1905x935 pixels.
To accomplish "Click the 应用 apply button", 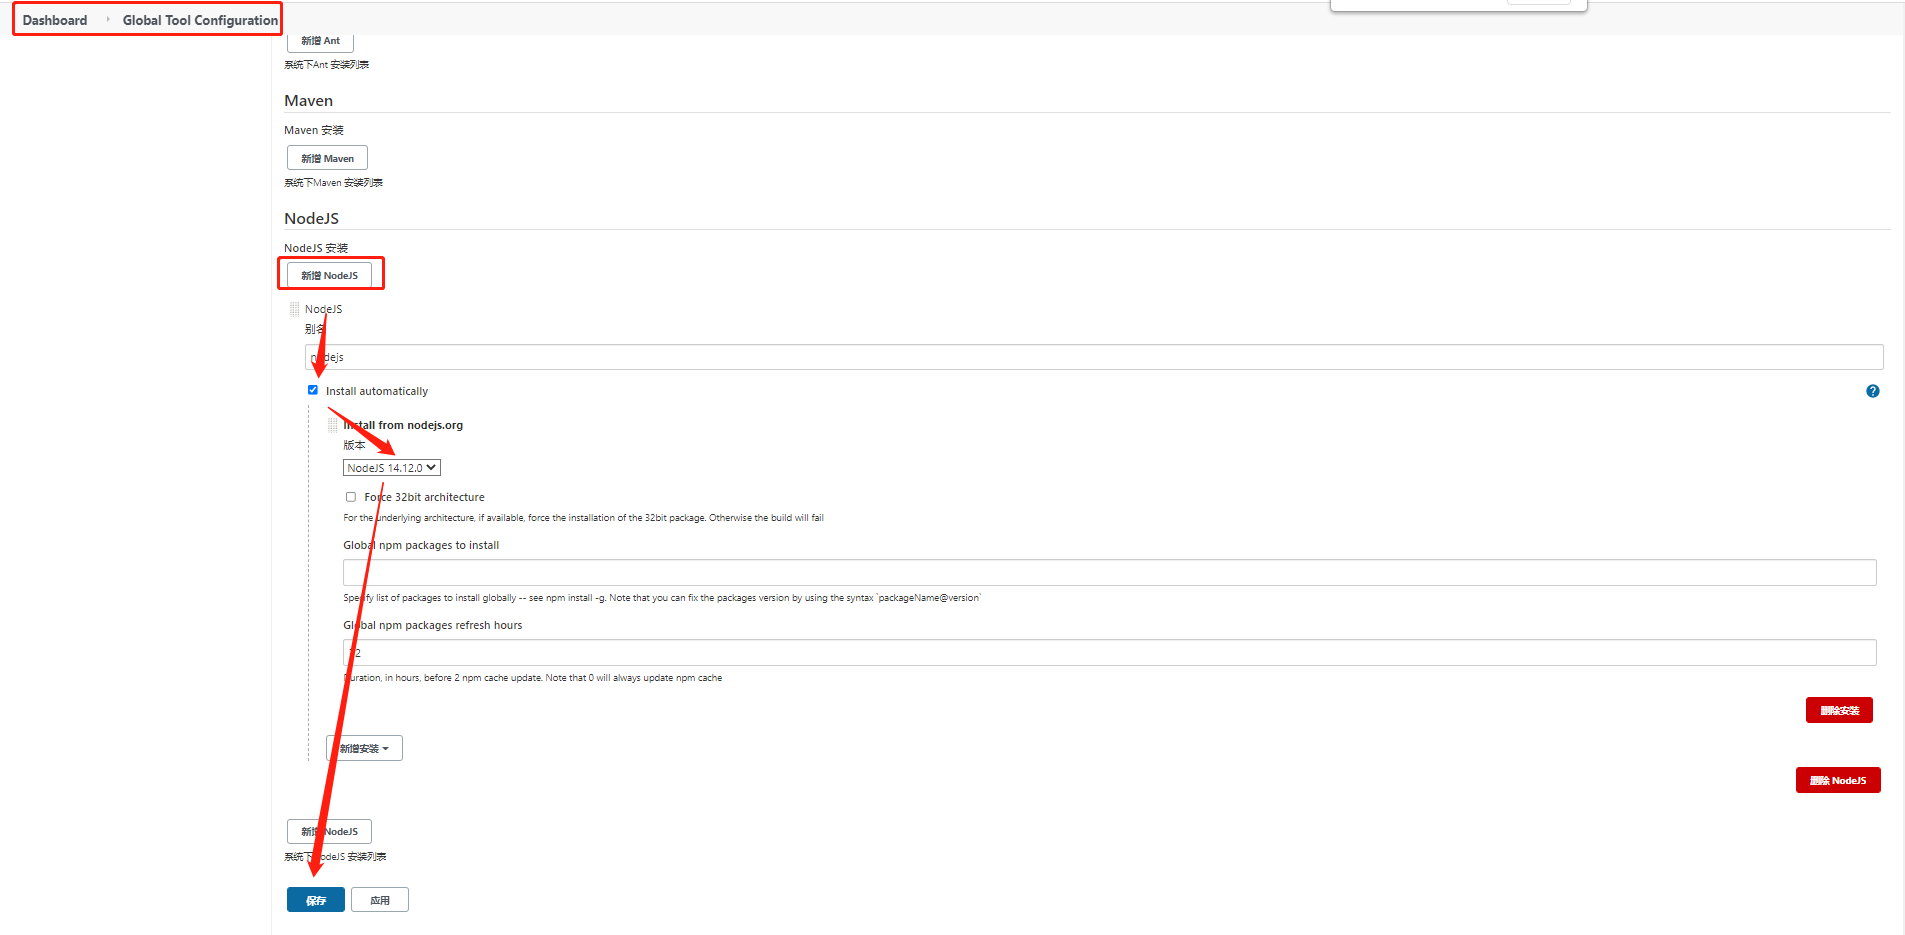I will click(x=380, y=900).
